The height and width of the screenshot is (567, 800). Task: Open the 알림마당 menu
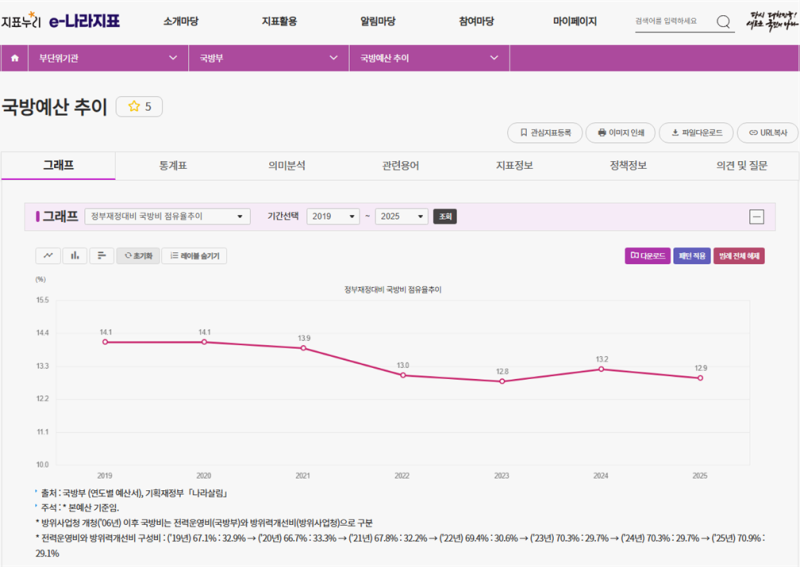378,21
